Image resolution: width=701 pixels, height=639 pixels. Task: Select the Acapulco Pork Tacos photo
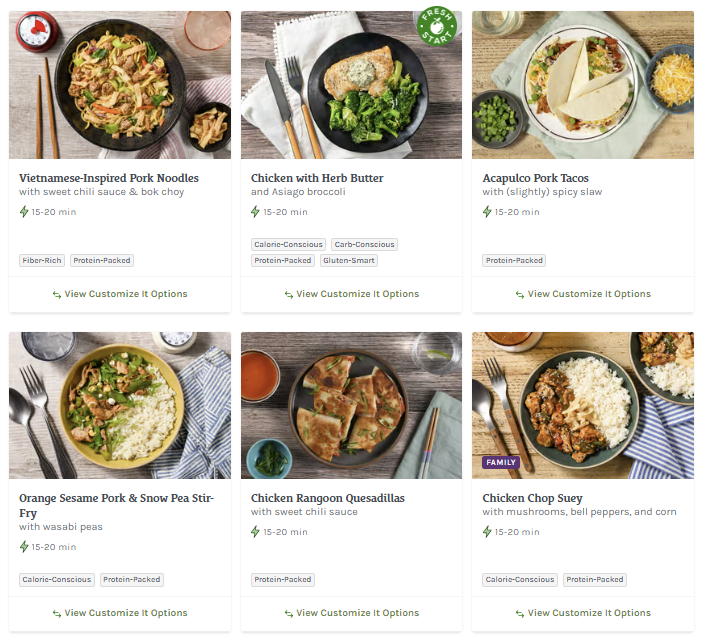(x=583, y=85)
